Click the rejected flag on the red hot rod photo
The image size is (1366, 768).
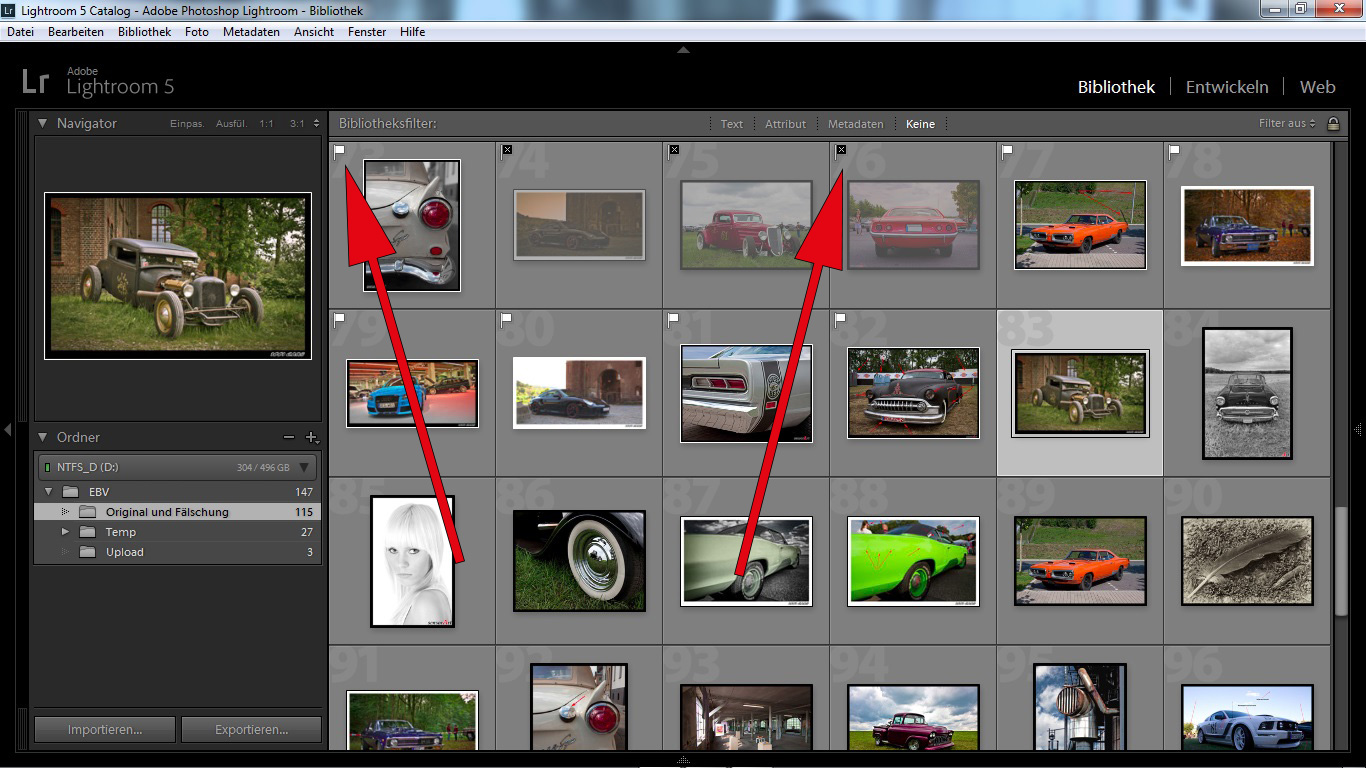coord(674,149)
